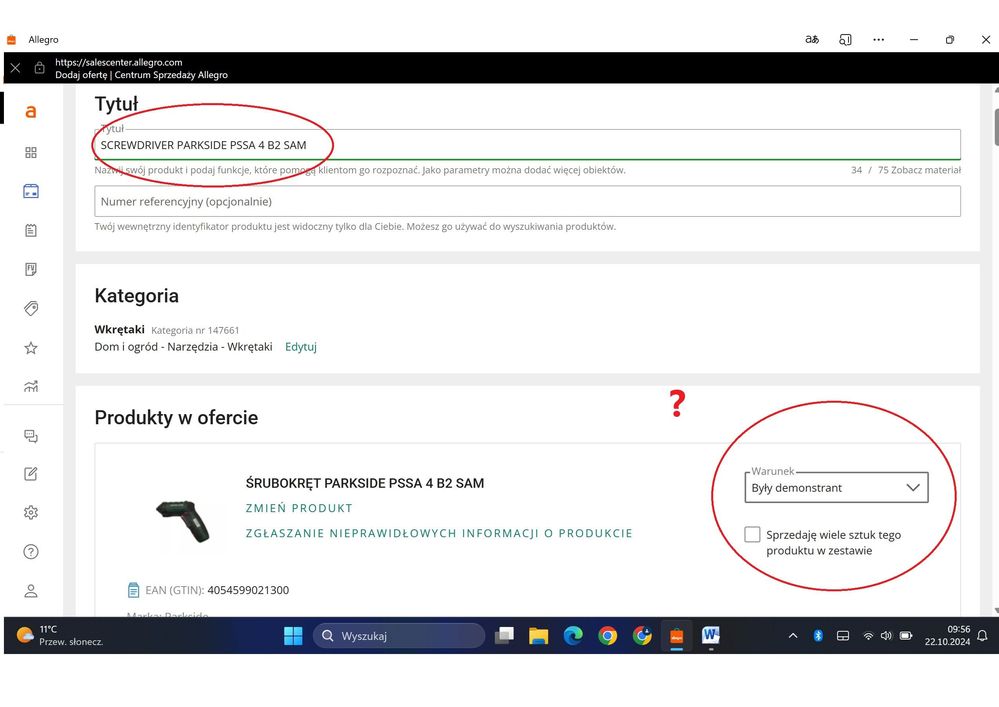This screenshot has width=999, height=707.
Task: Focus the Numer referencyjny input field
Action: coord(528,201)
